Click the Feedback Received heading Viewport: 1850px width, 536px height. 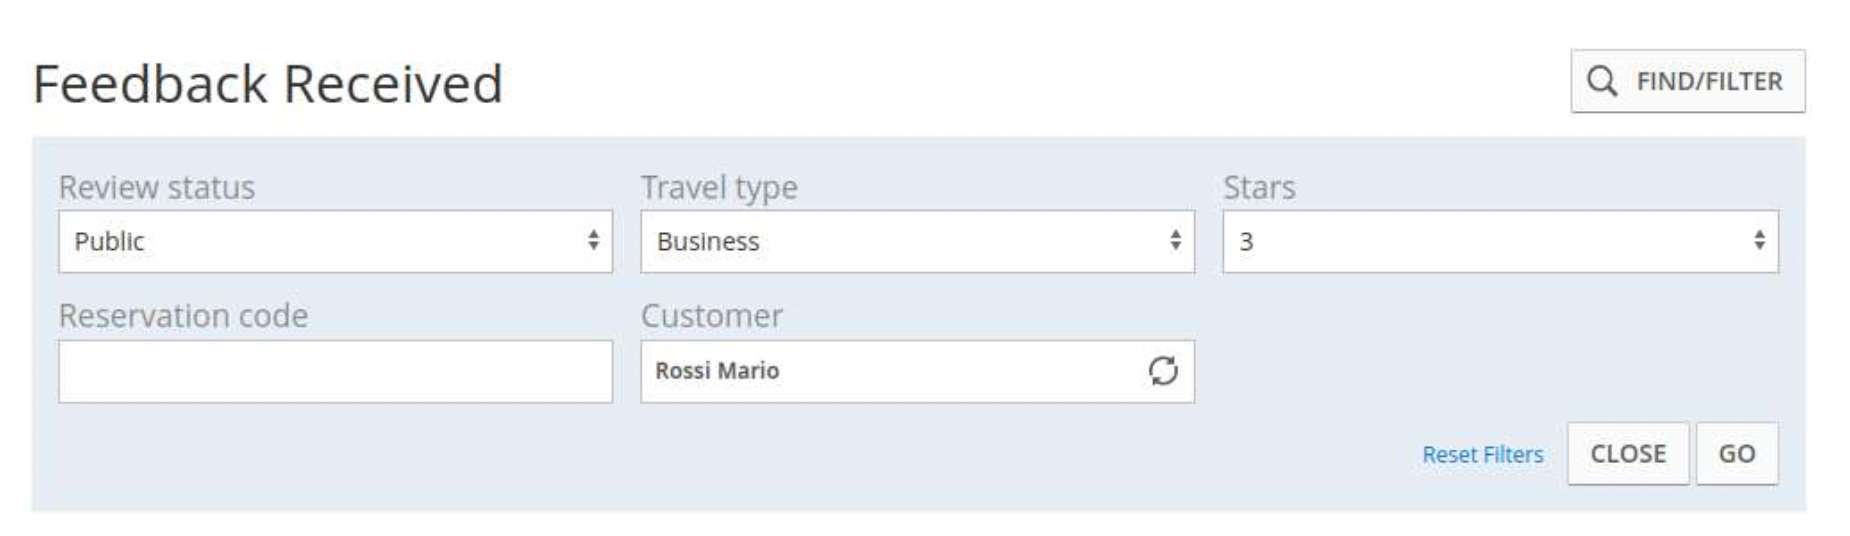[268, 84]
